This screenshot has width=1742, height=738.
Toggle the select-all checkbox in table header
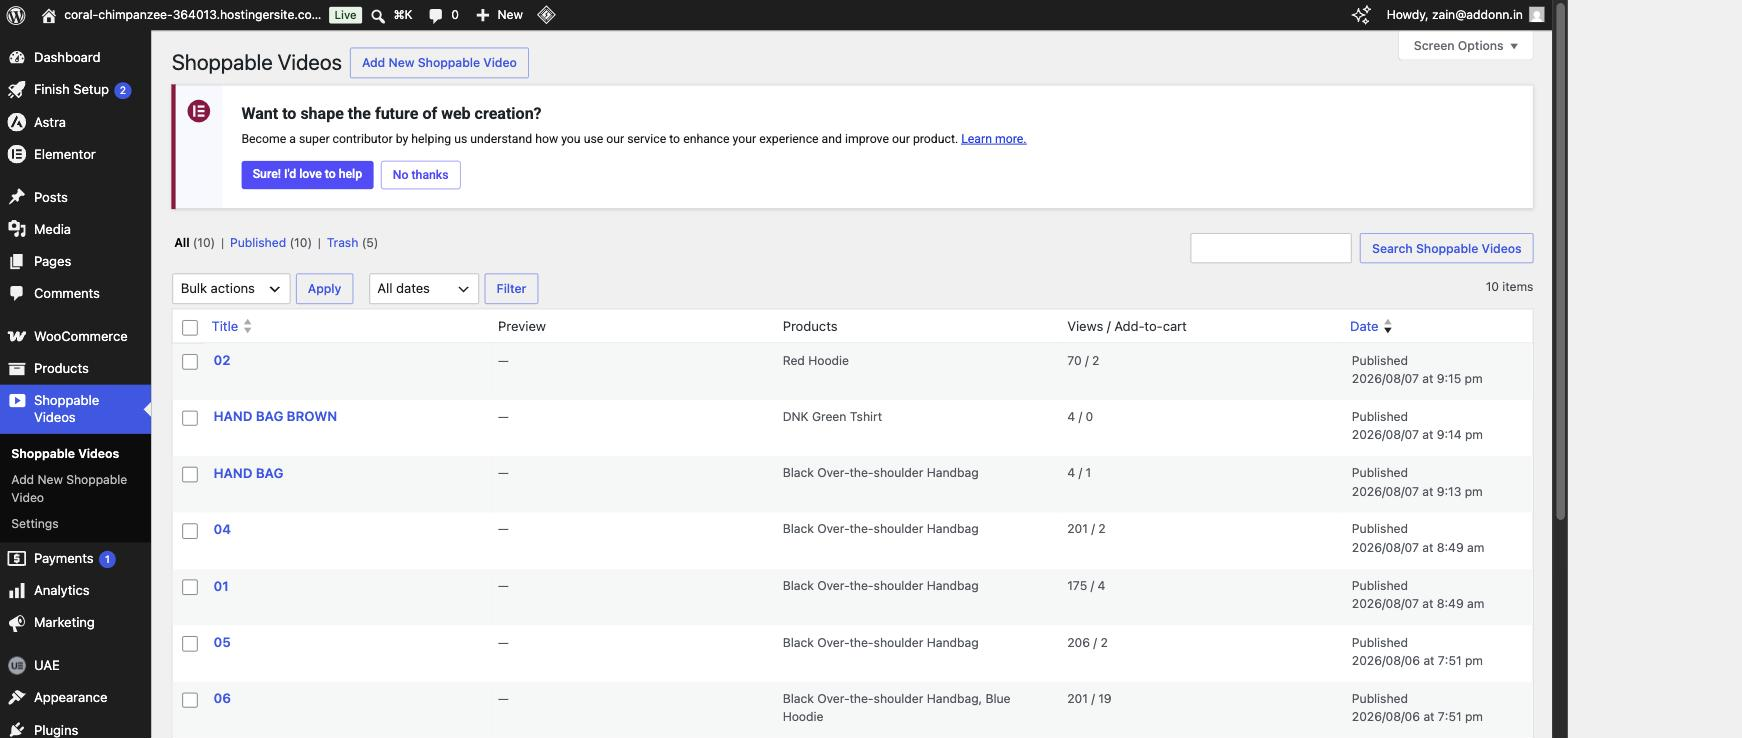[x=190, y=328]
